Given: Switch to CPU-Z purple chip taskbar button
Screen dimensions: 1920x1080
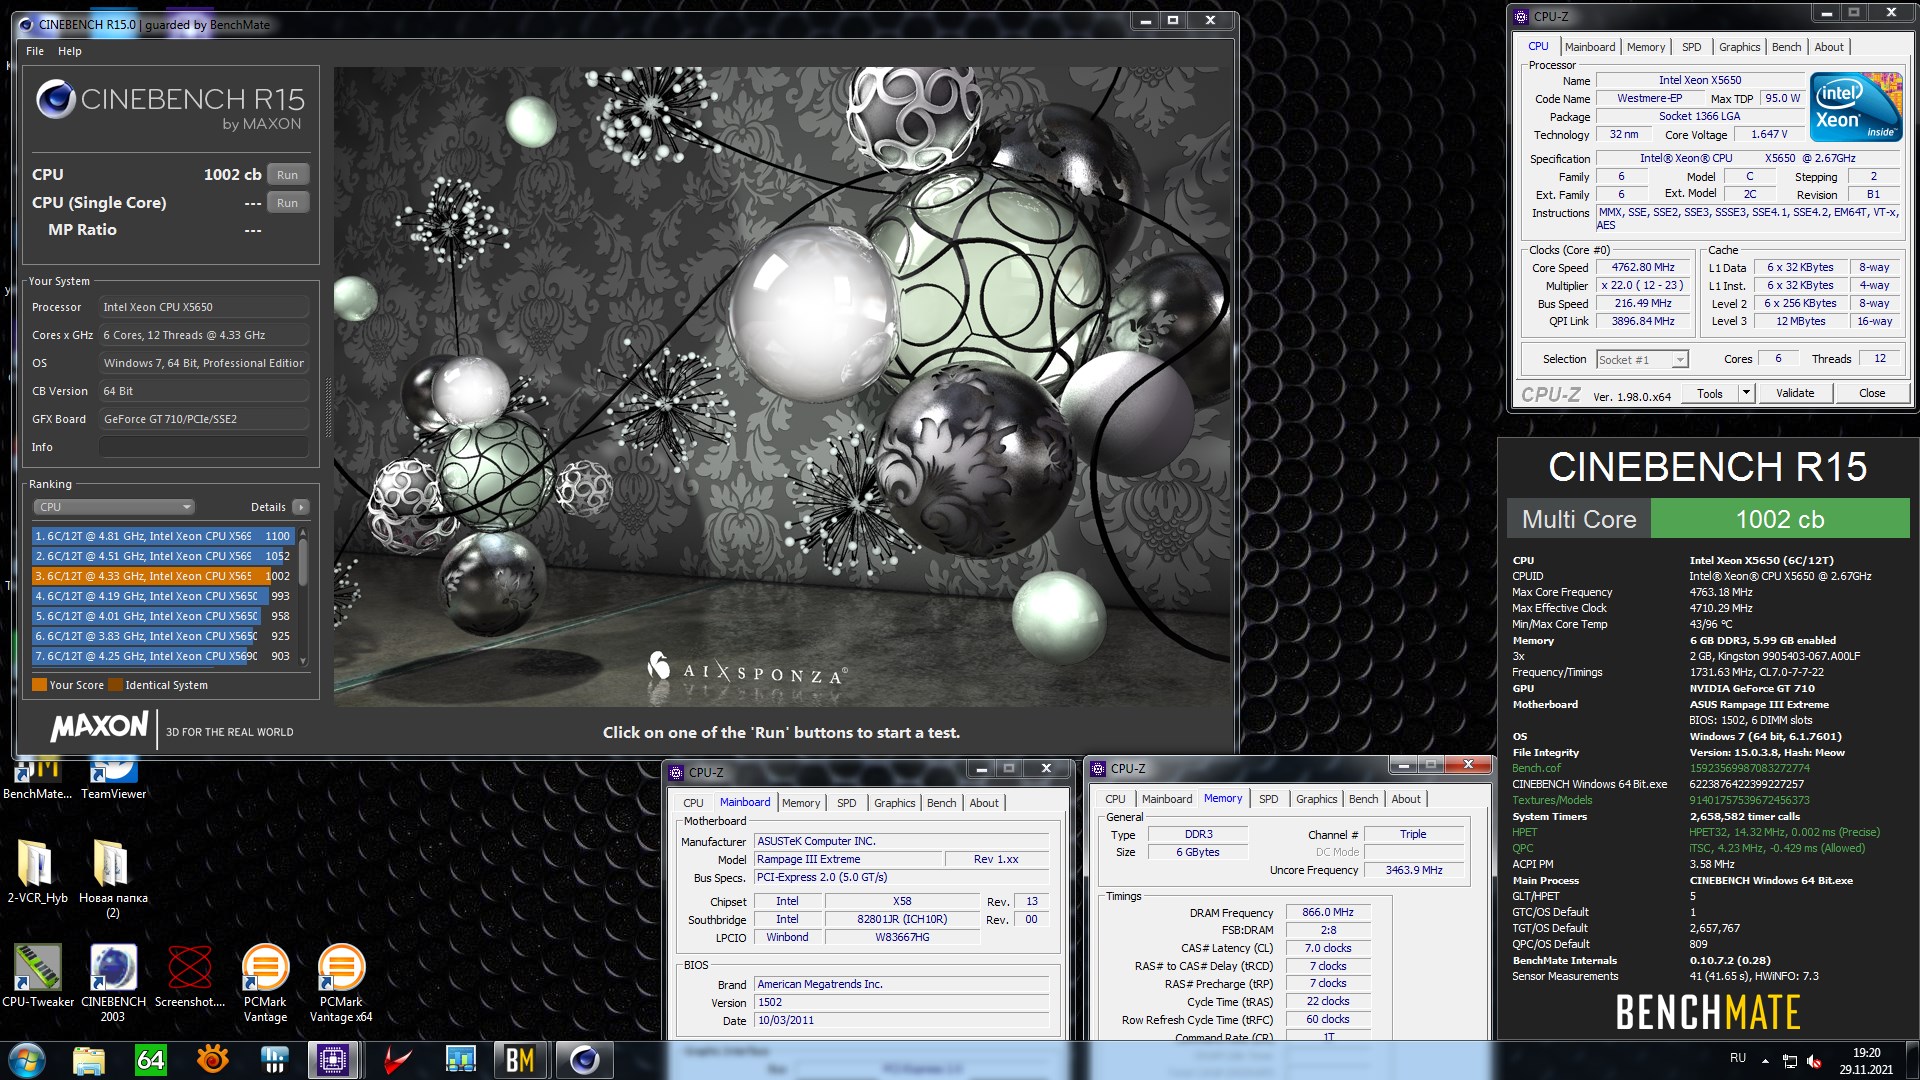Looking at the screenshot, I should pos(333,1060).
